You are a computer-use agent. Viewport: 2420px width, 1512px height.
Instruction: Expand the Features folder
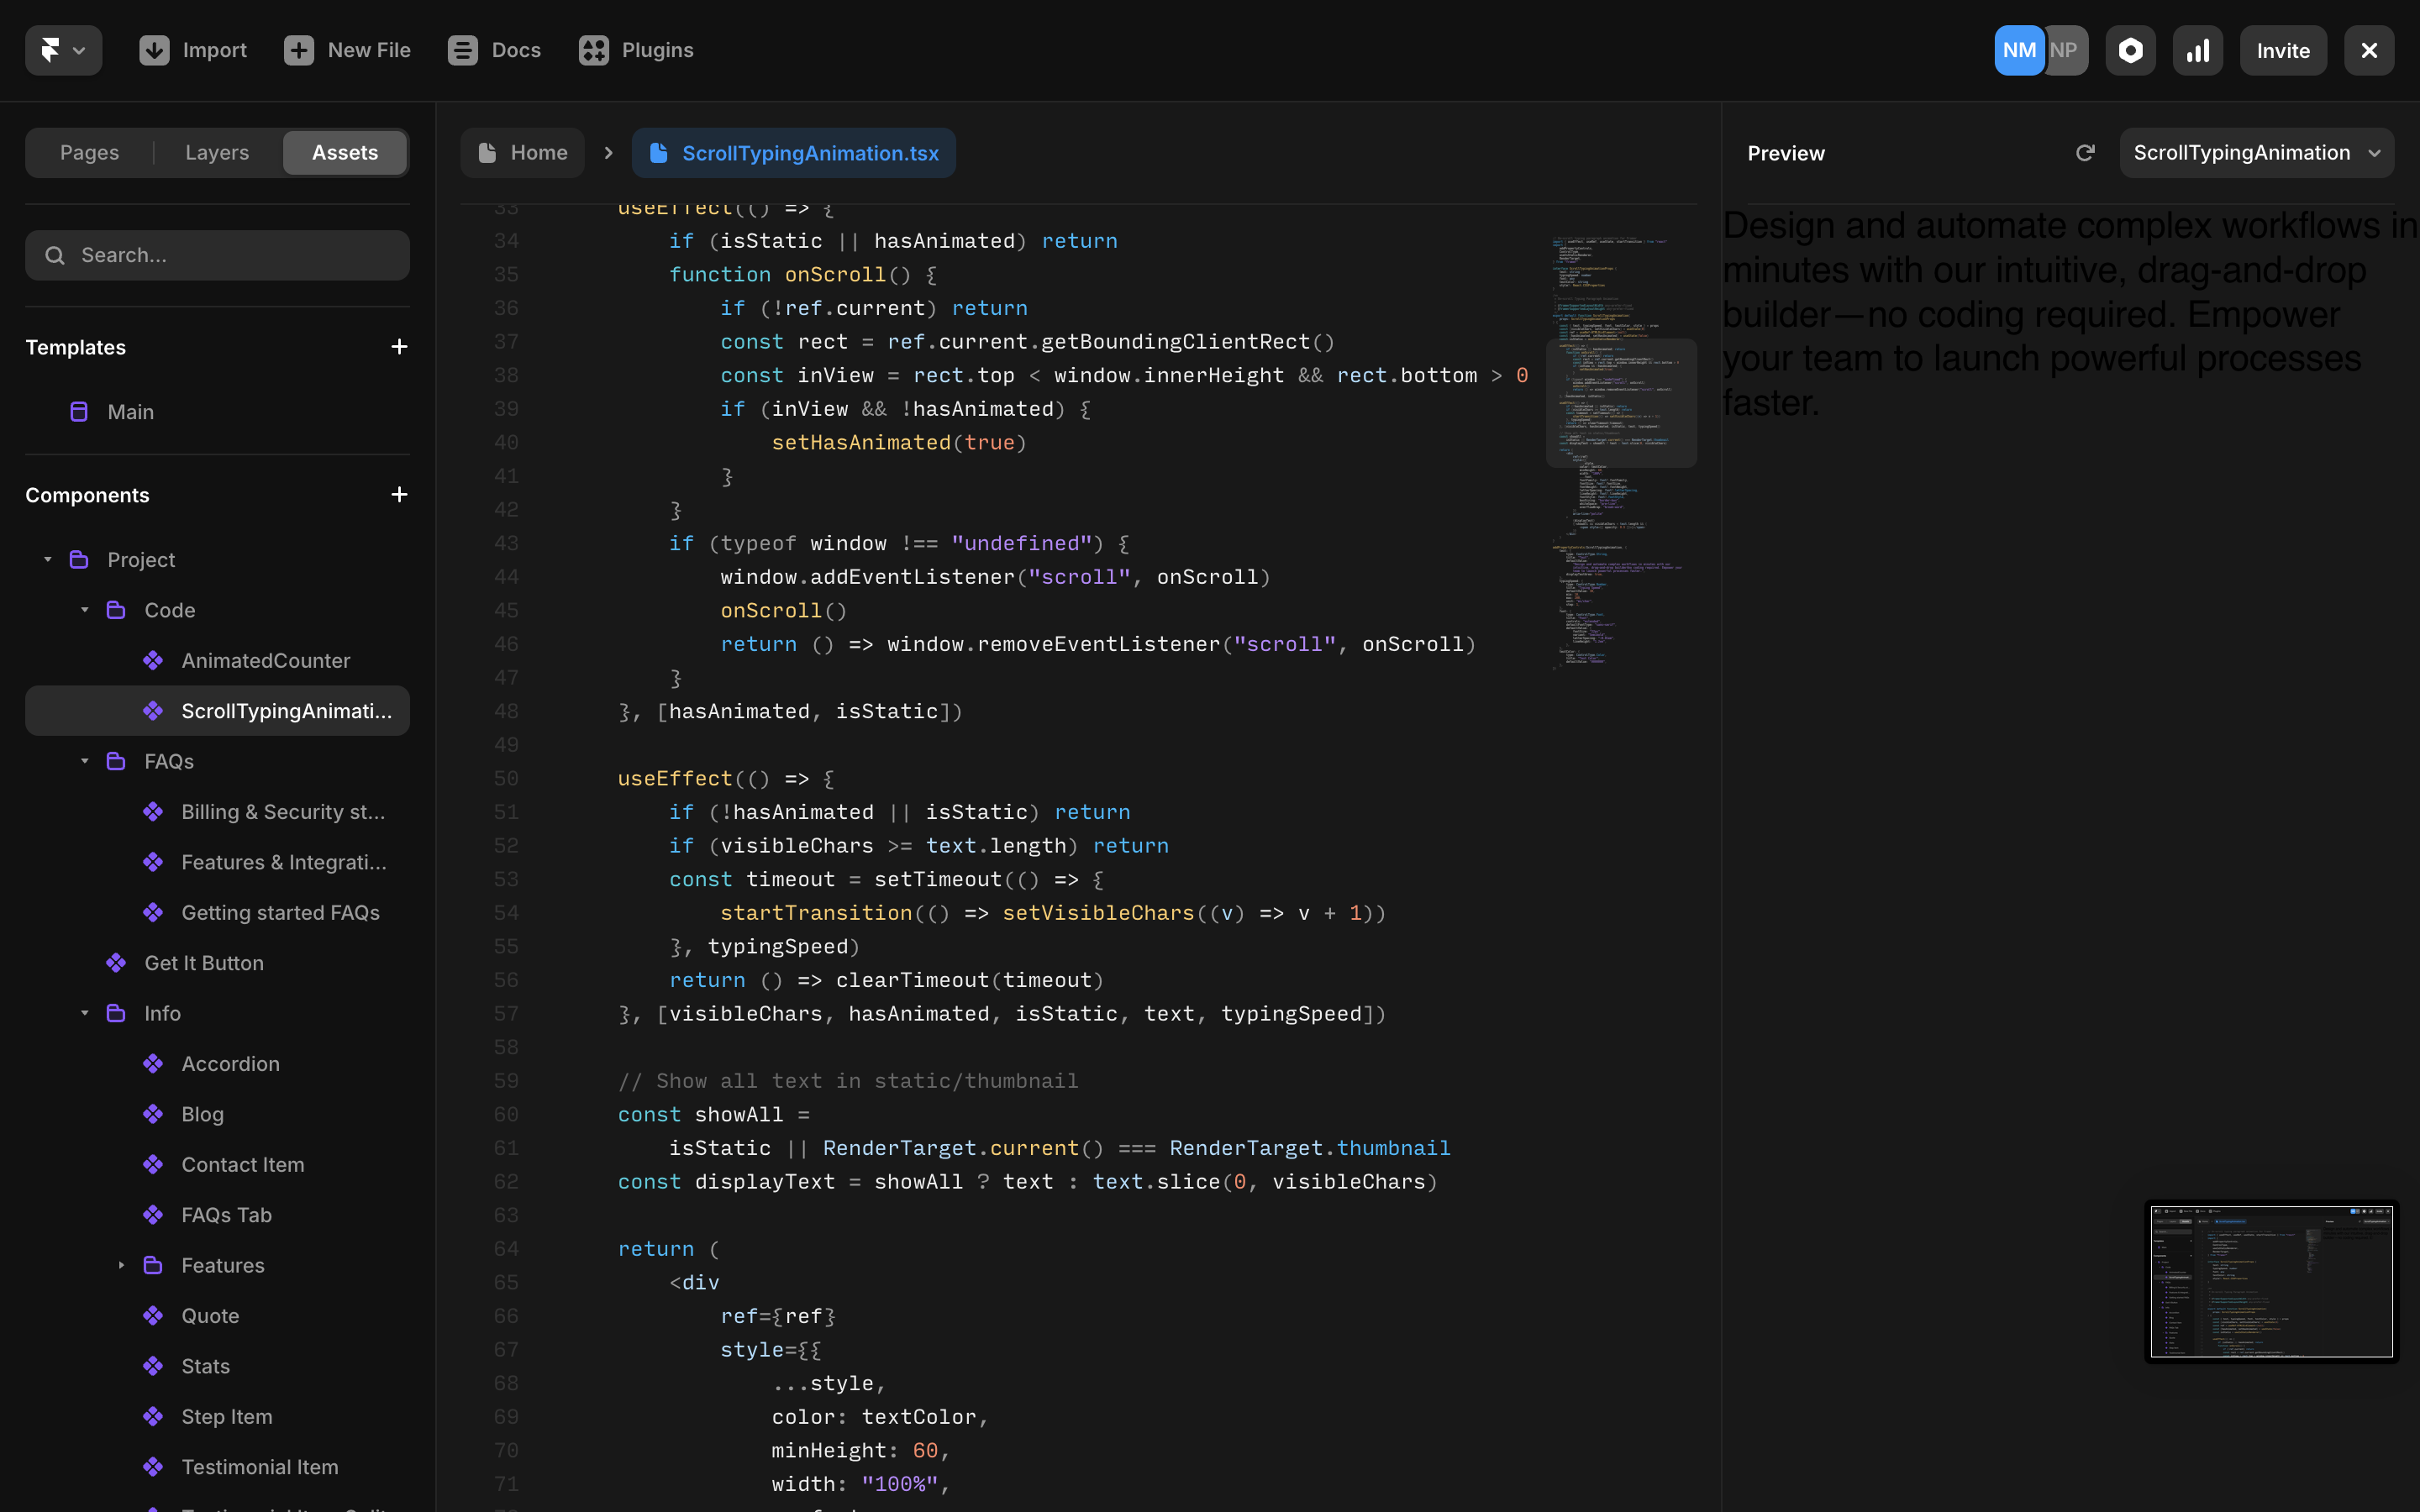click(x=122, y=1264)
